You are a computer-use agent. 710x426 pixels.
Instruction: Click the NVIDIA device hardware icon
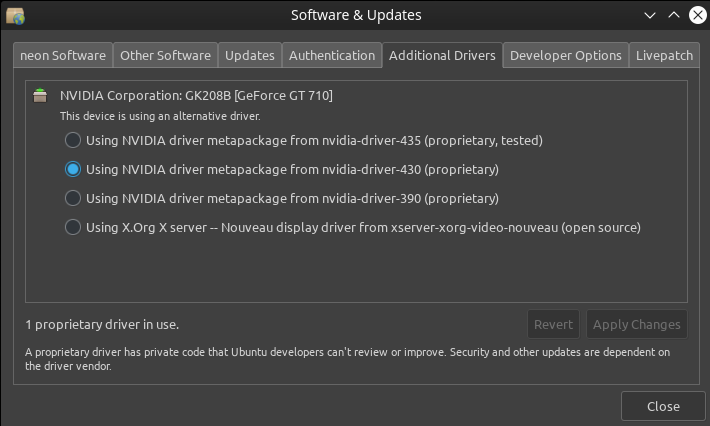40,95
